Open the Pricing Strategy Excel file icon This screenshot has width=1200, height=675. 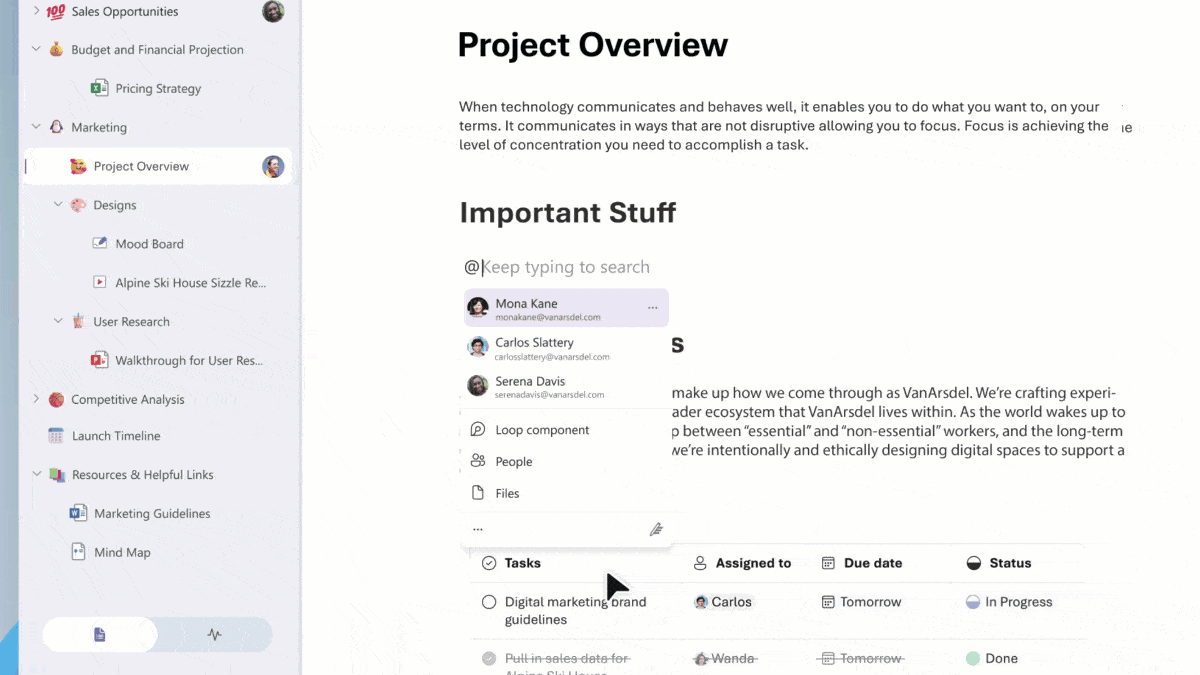99,88
